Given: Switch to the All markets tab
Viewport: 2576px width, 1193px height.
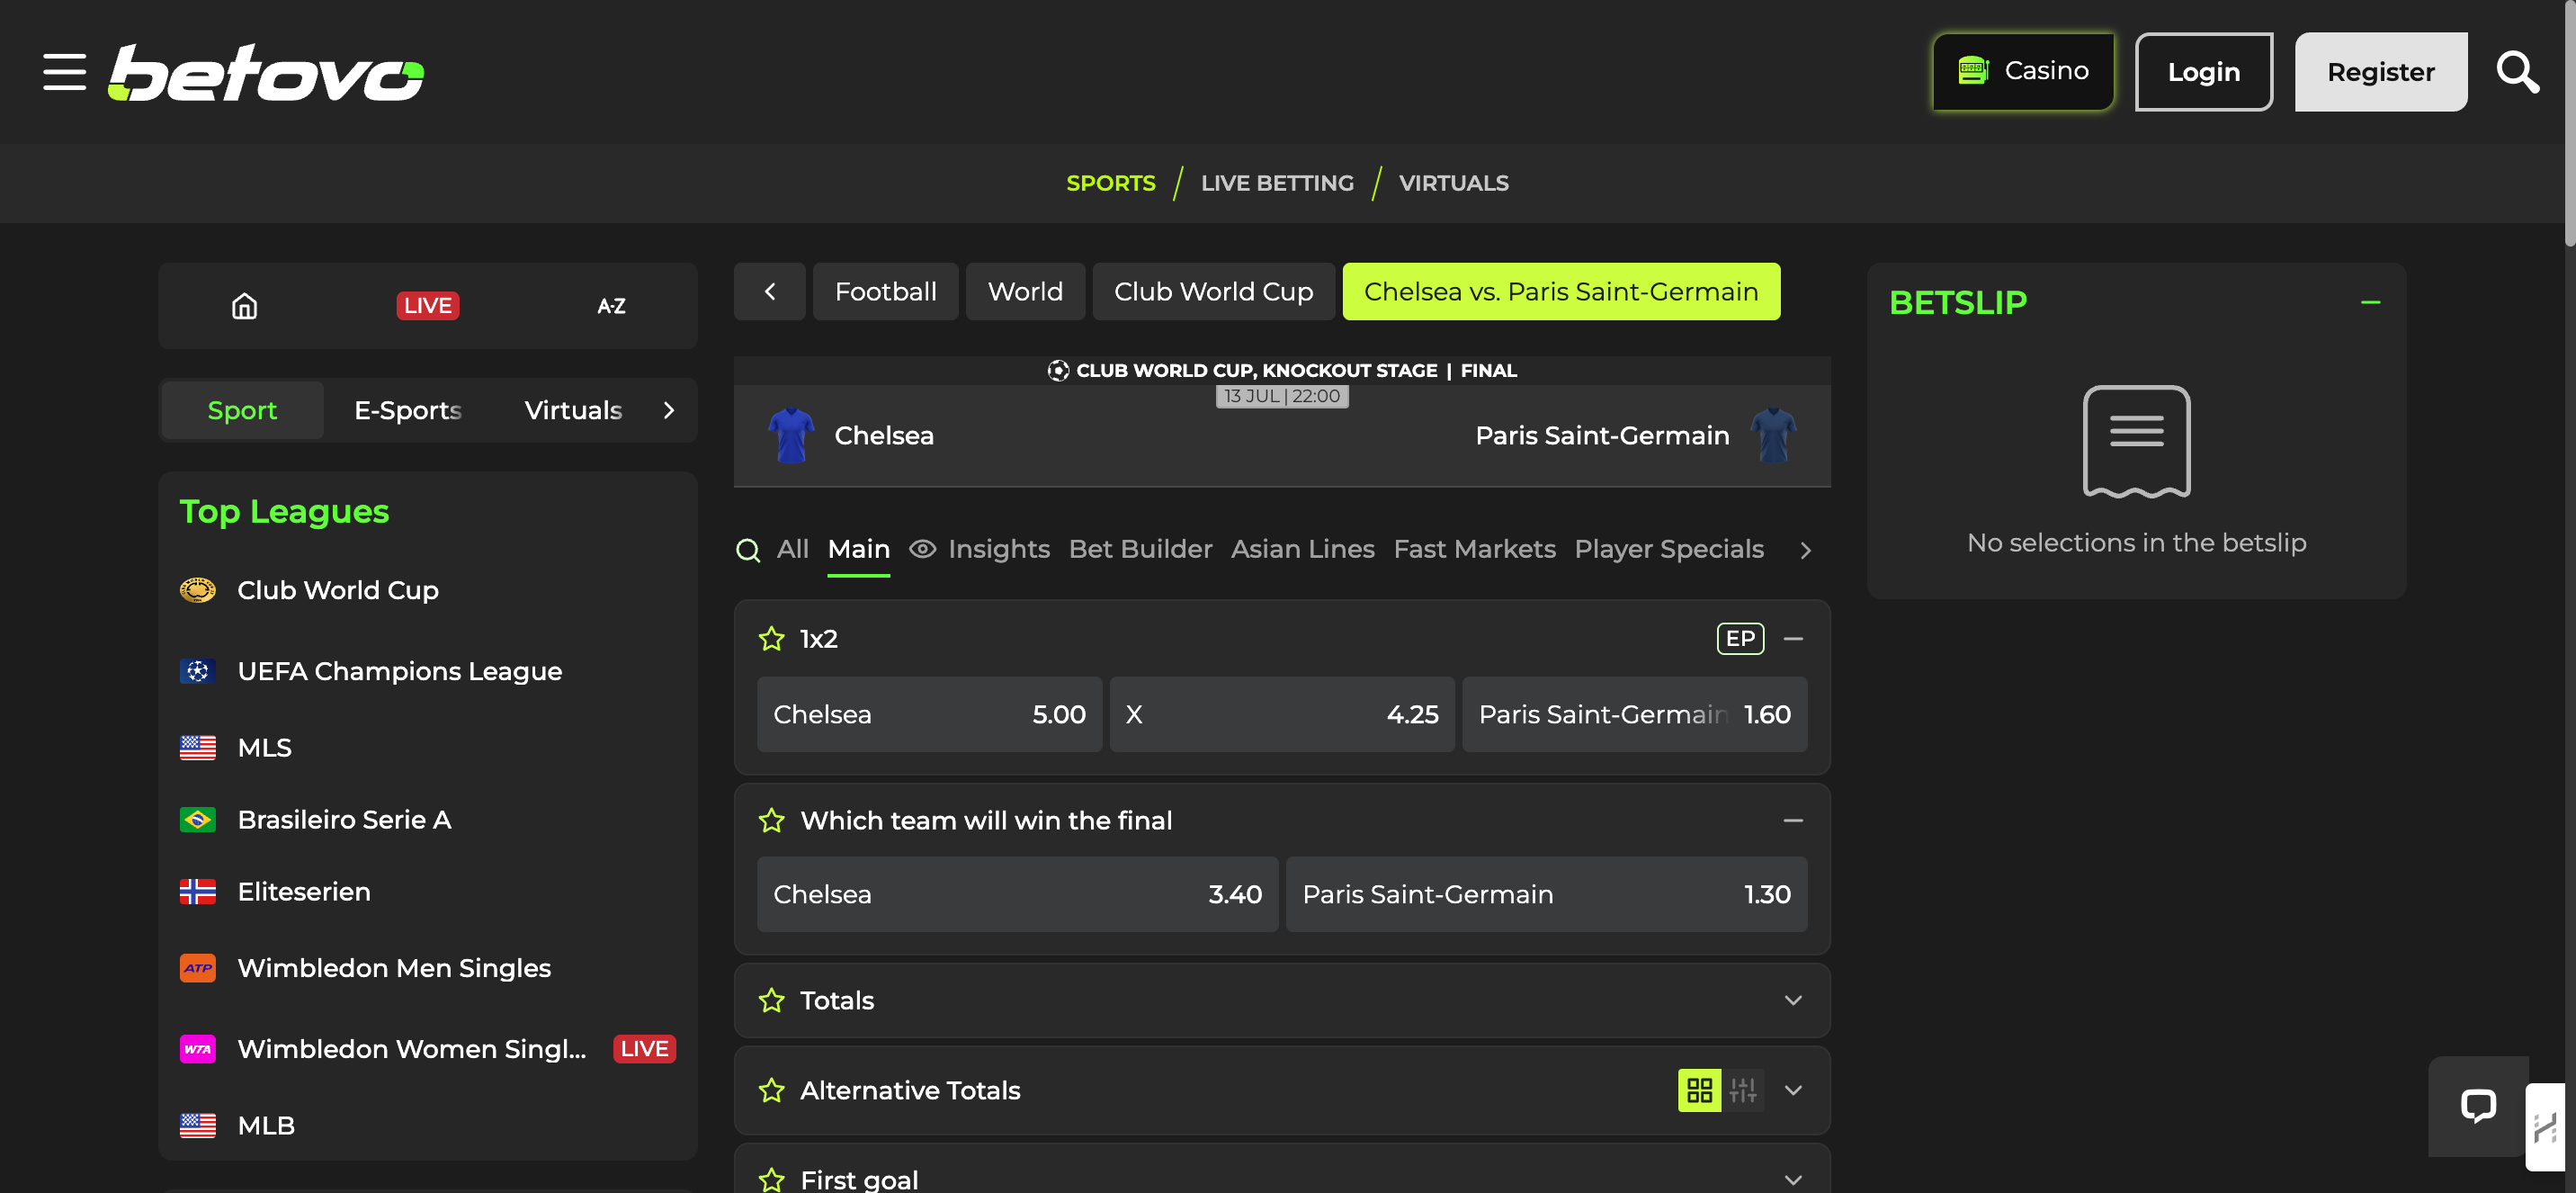Looking at the screenshot, I should click(793, 549).
